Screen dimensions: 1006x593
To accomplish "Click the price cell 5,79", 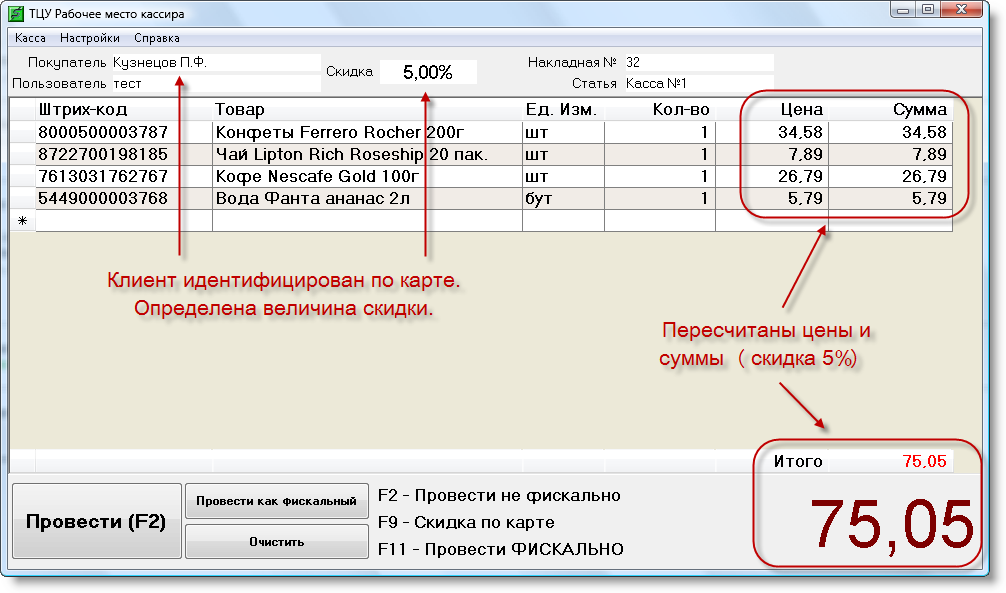I will (772, 198).
